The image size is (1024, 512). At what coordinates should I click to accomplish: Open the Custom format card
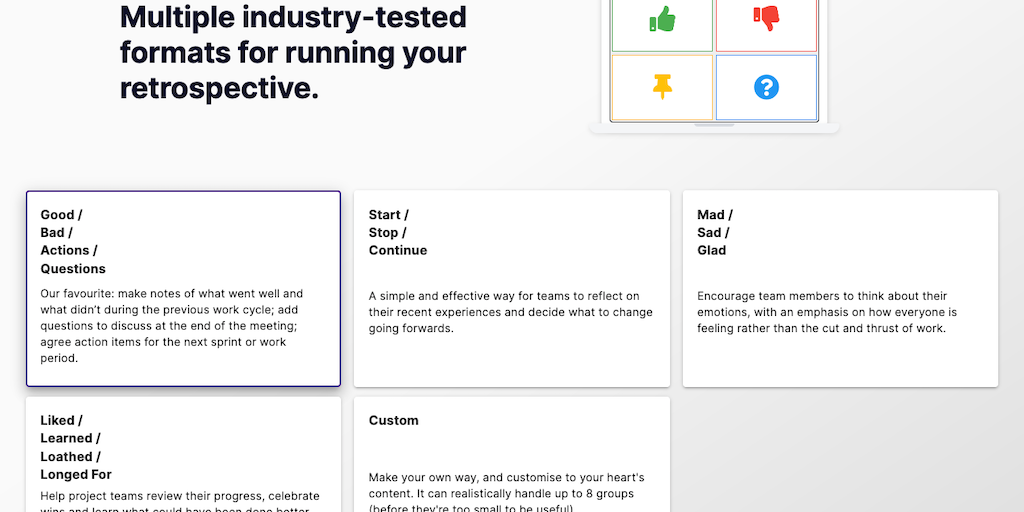[x=511, y=455]
